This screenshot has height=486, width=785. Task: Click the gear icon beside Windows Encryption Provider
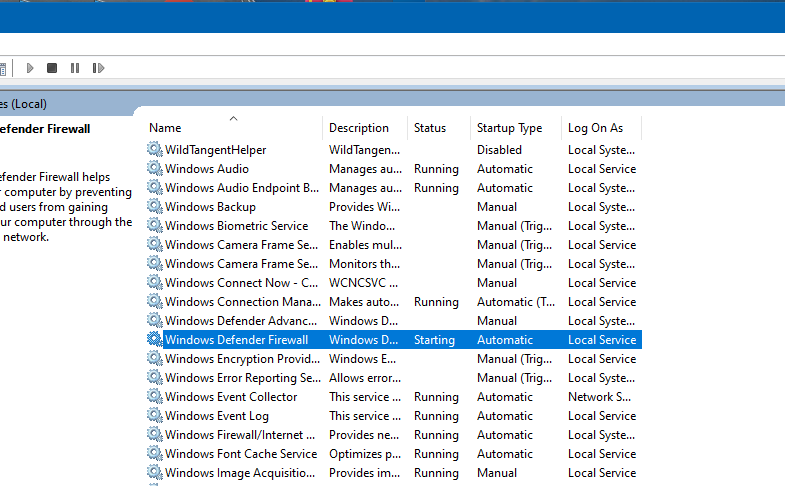tap(155, 358)
